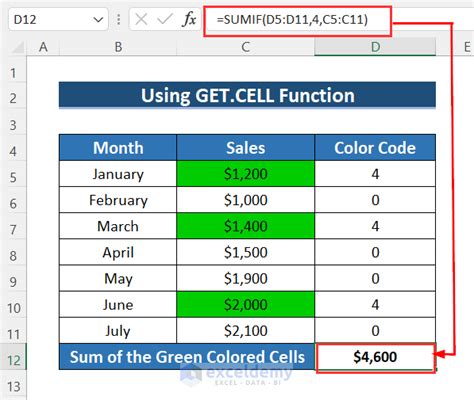The height and width of the screenshot is (400, 474).
Task: Click the 'Using GET.CELL Function' title cell
Action: coord(247,95)
